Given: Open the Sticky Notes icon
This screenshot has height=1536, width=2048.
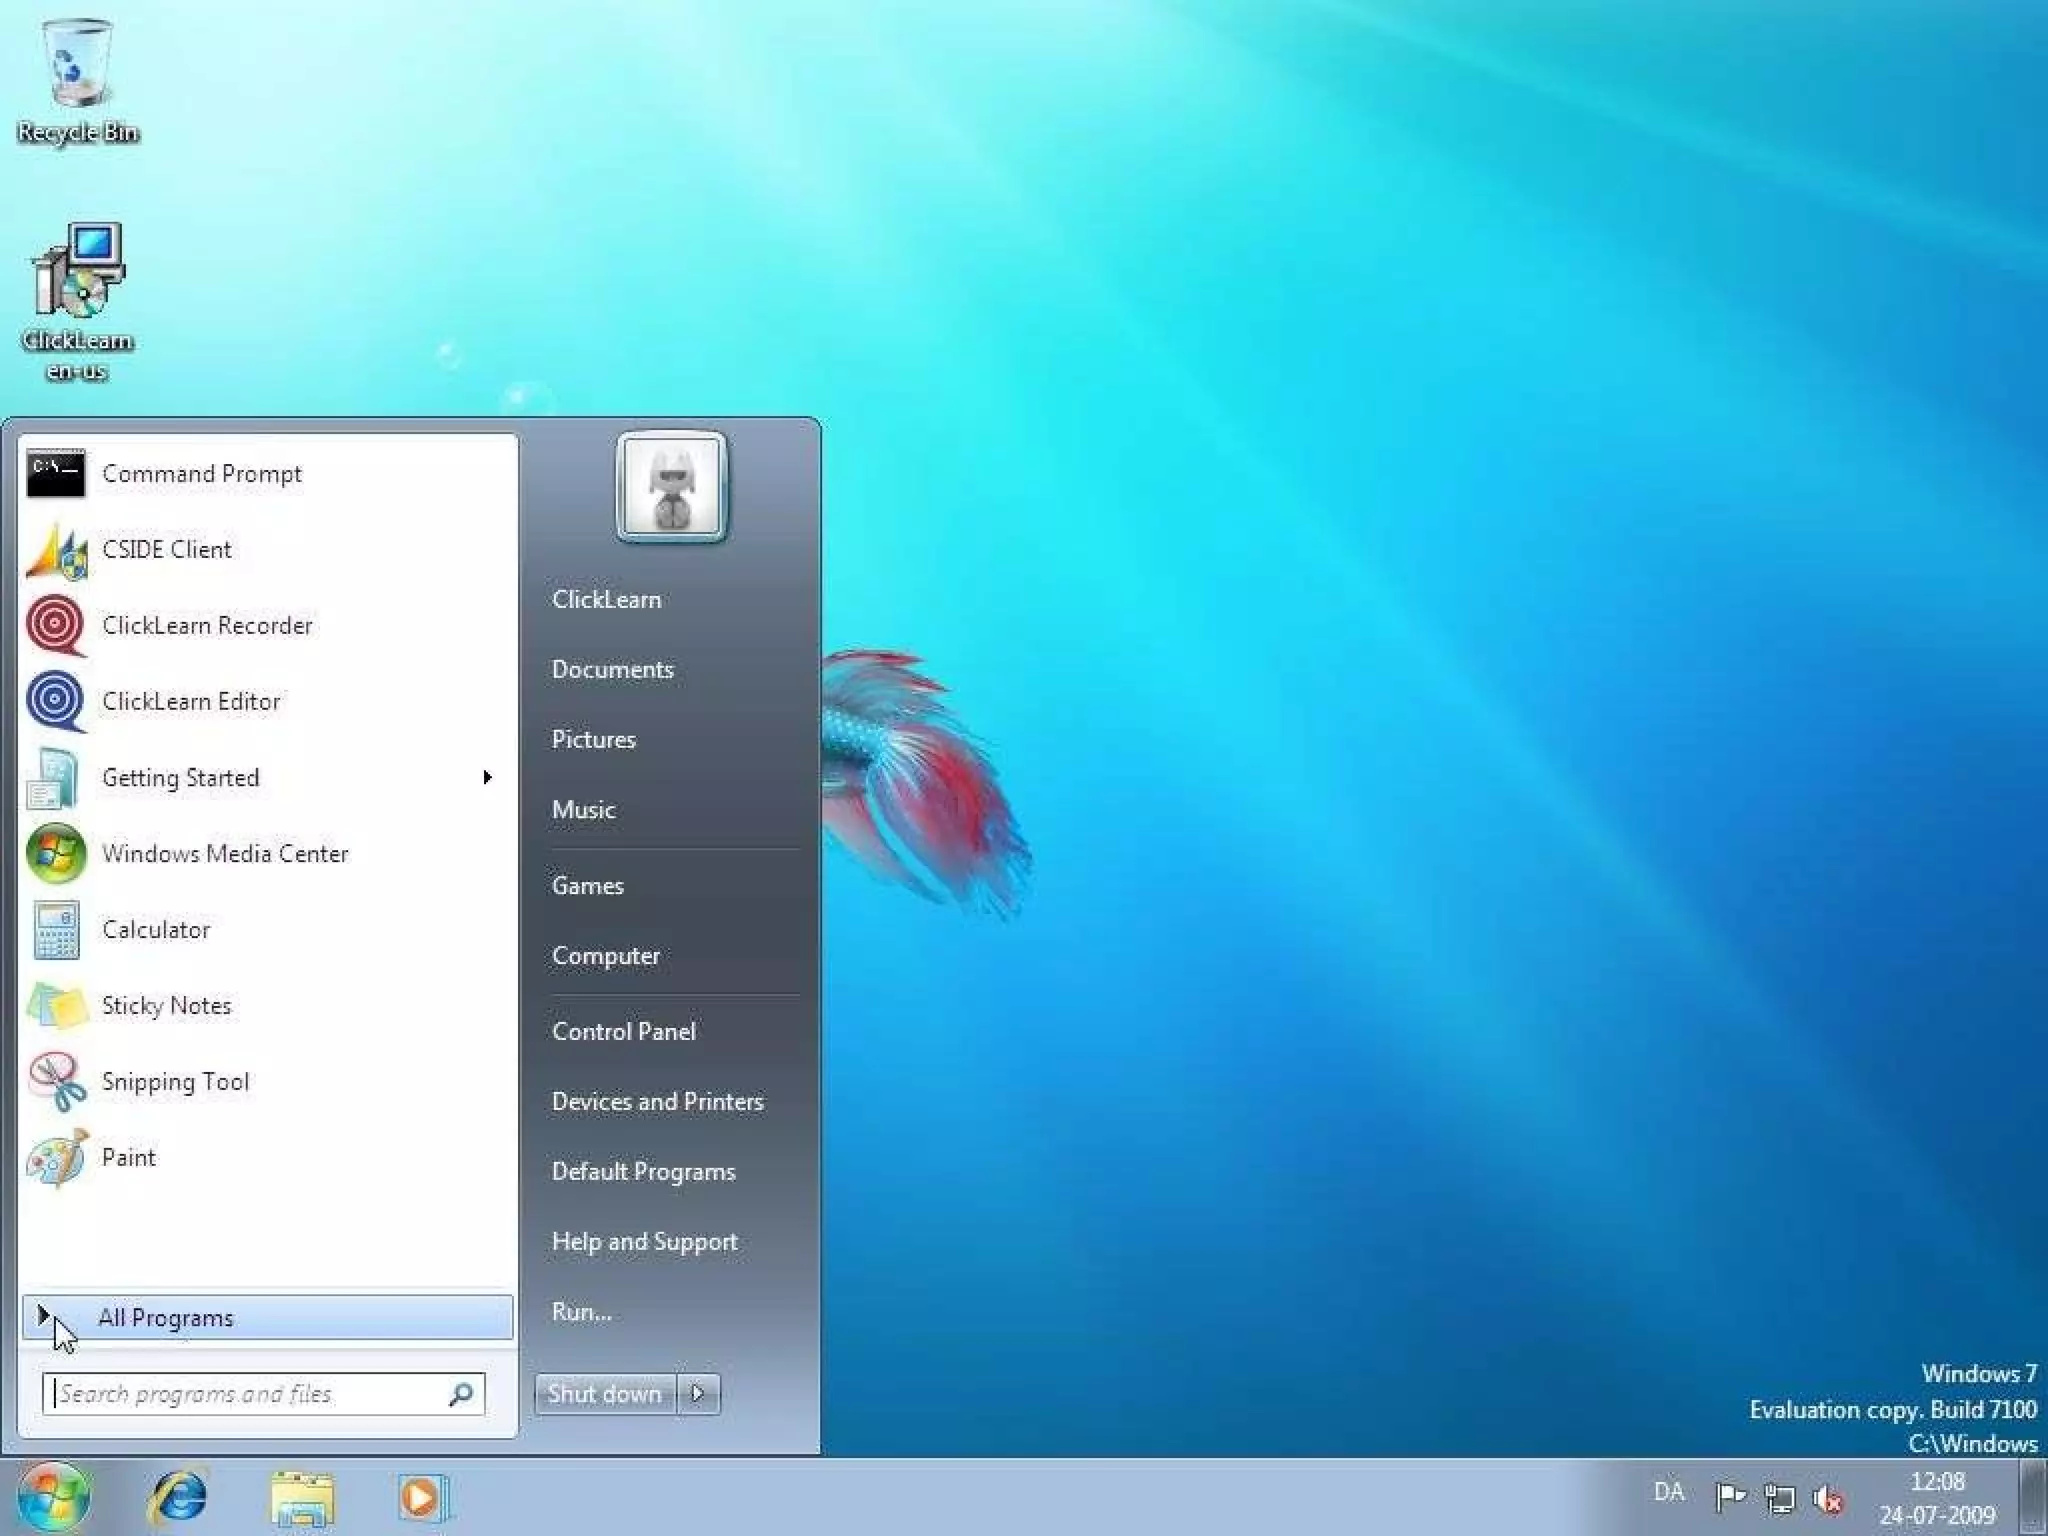Looking at the screenshot, I should (x=56, y=1005).
